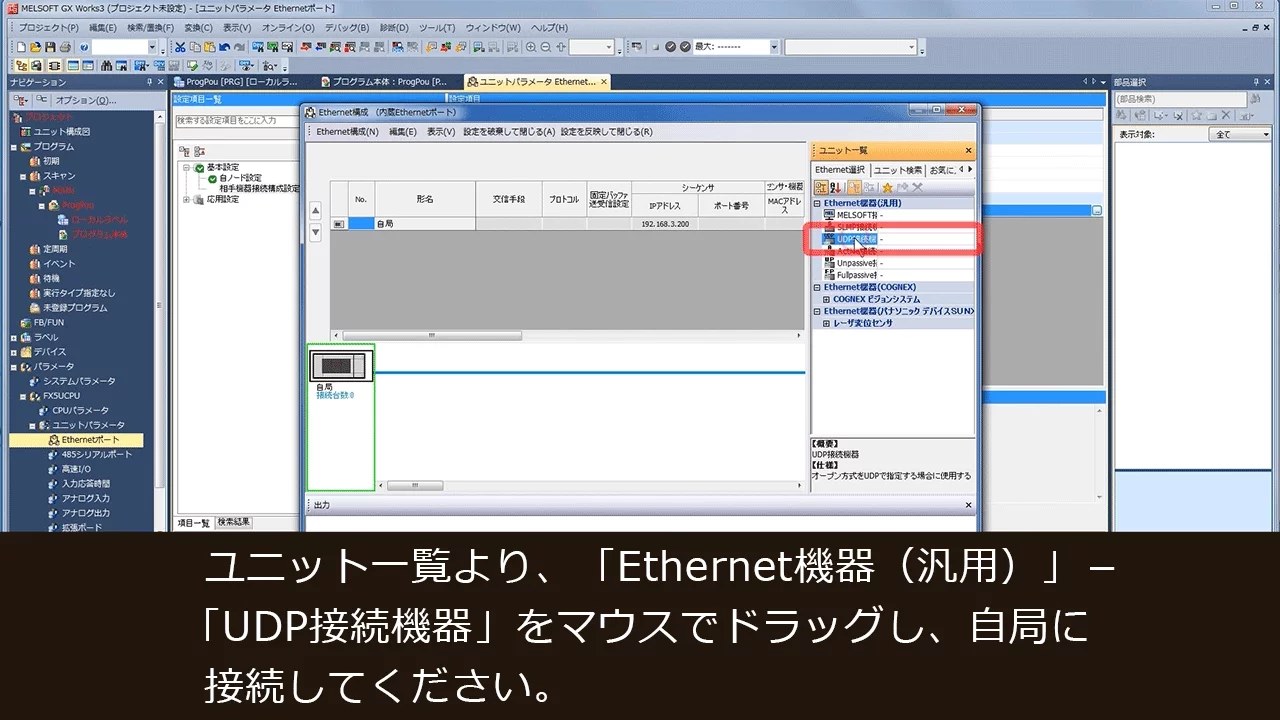The width and height of the screenshot is (1280, 720).
Task: Expand 応用設定 tree node
Action: (186, 199)
